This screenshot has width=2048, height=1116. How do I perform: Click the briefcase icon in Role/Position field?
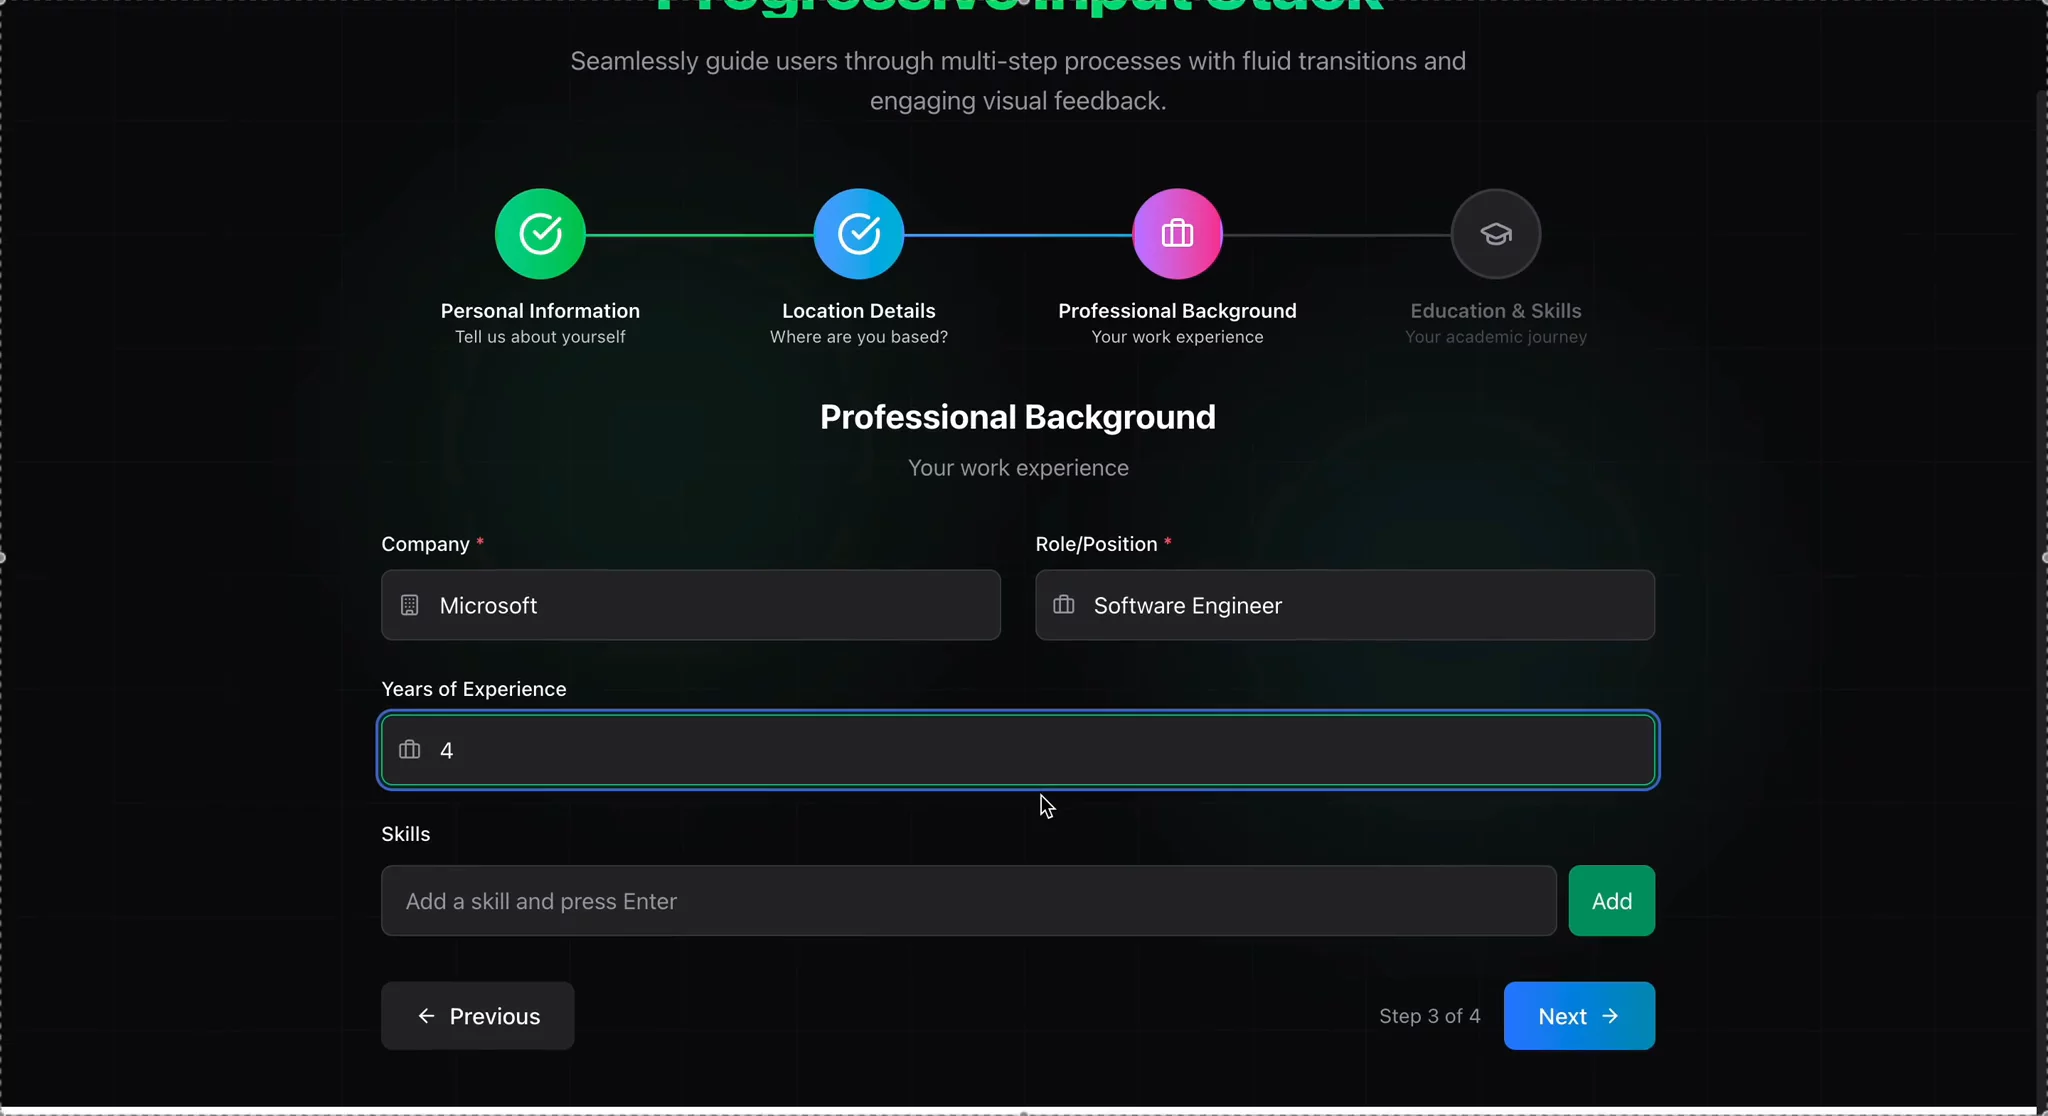(x=1063, y=605)
